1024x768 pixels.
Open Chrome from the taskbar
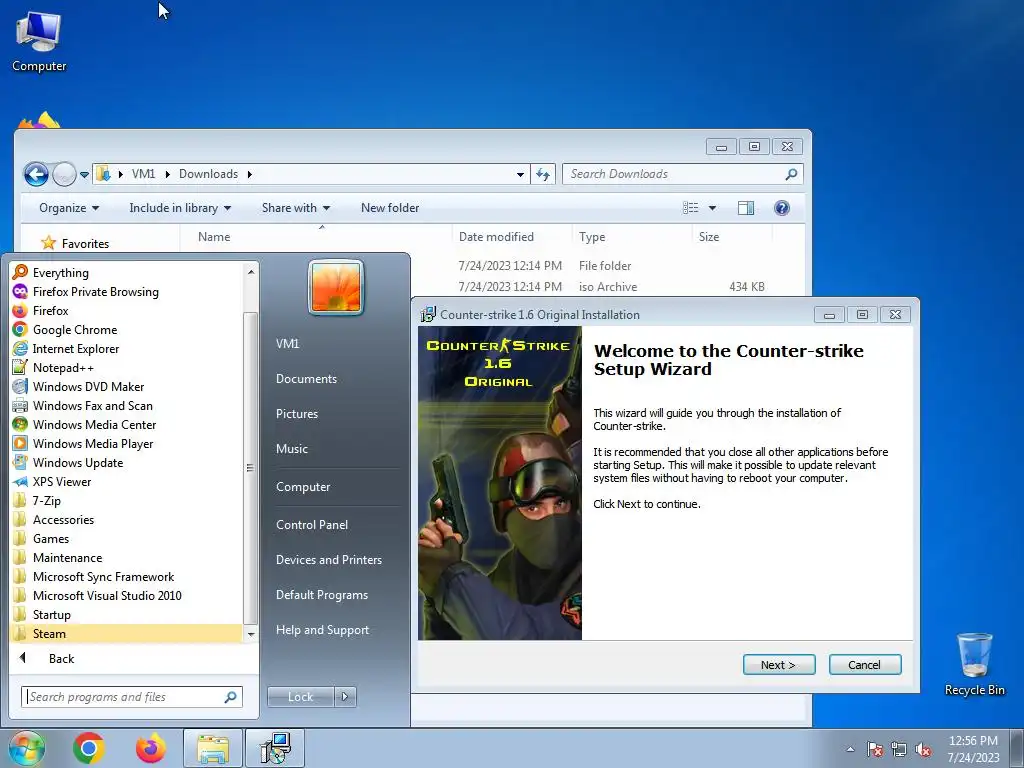[x=89, y=748]
